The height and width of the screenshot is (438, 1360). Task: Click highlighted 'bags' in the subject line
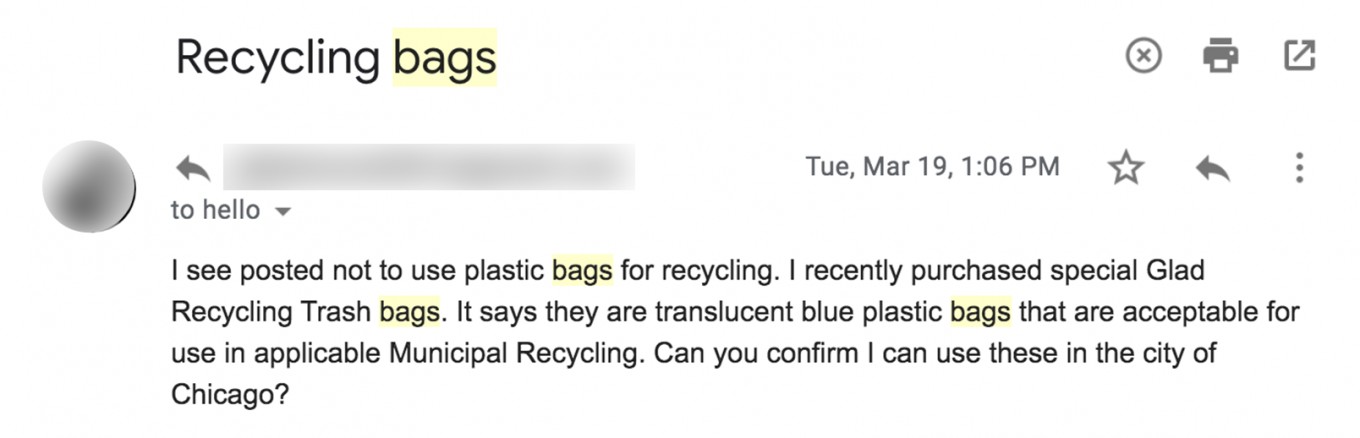click(445, 58)
